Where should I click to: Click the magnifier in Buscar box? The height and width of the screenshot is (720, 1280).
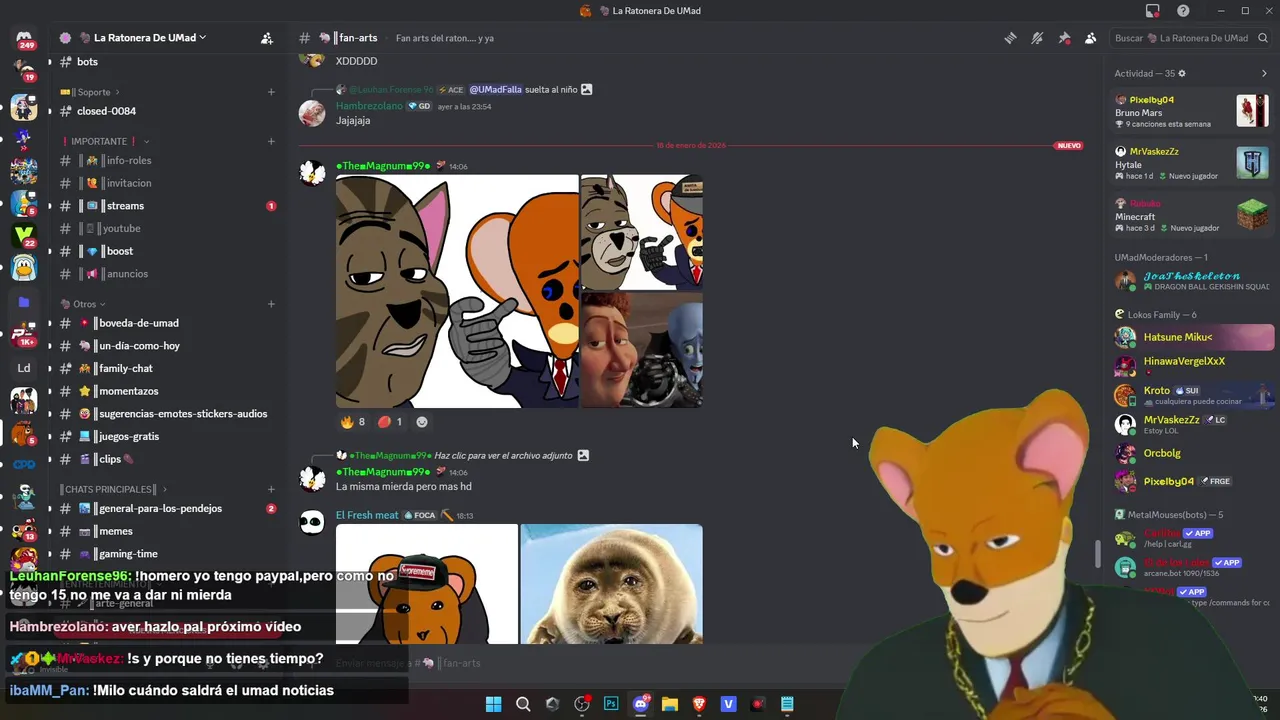click(x=1263, y=38)
